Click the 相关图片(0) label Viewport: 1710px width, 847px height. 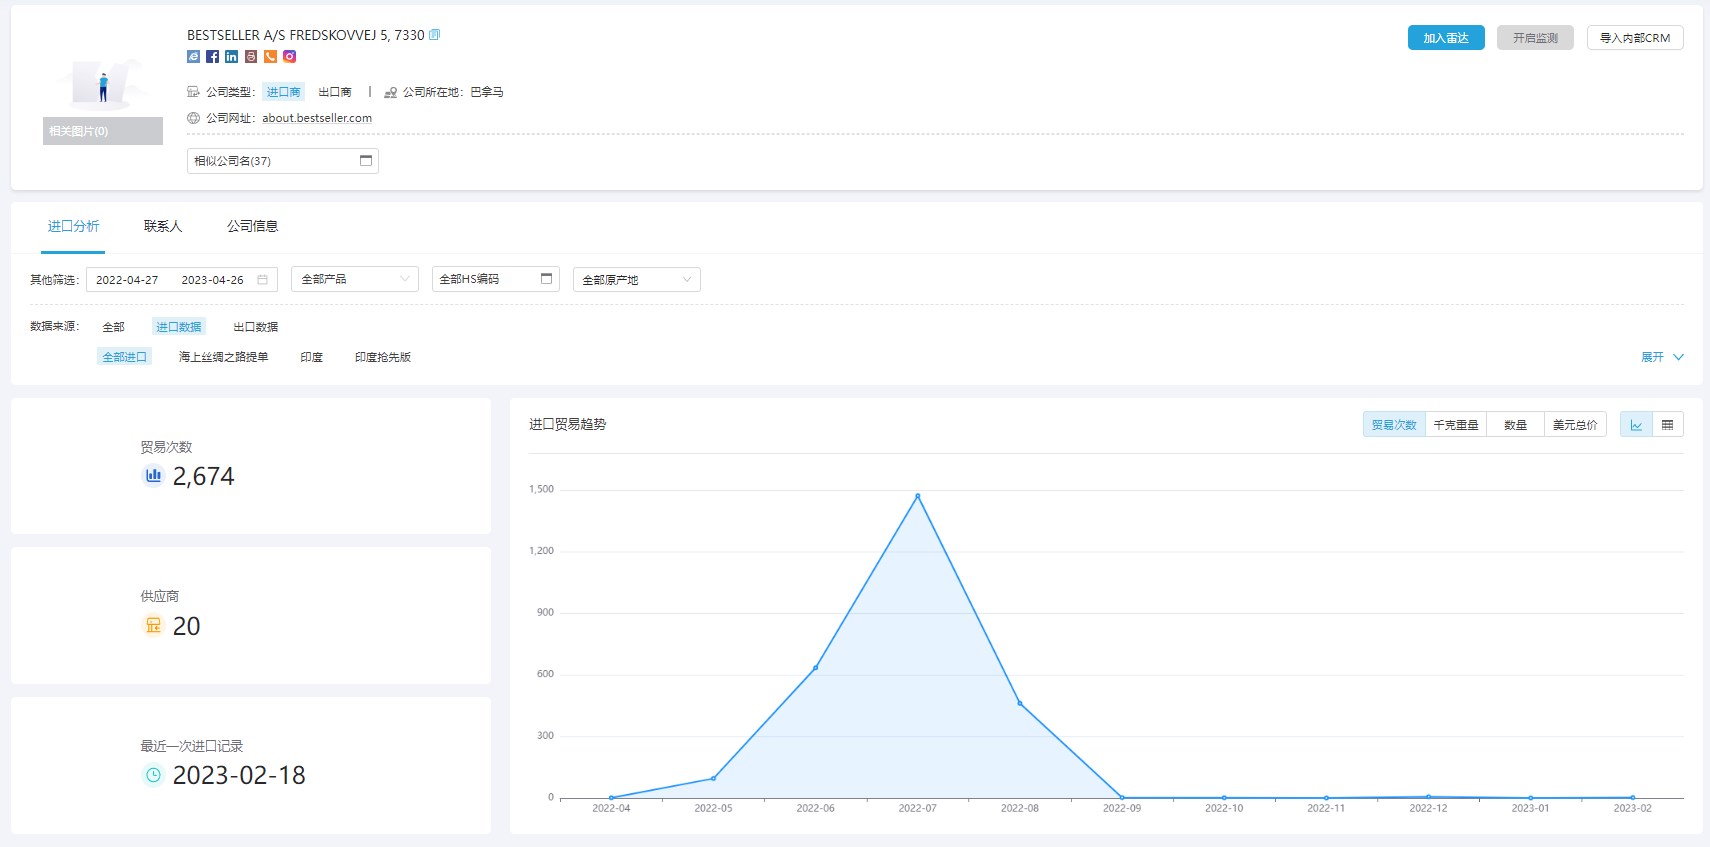[x=103, y=131]
